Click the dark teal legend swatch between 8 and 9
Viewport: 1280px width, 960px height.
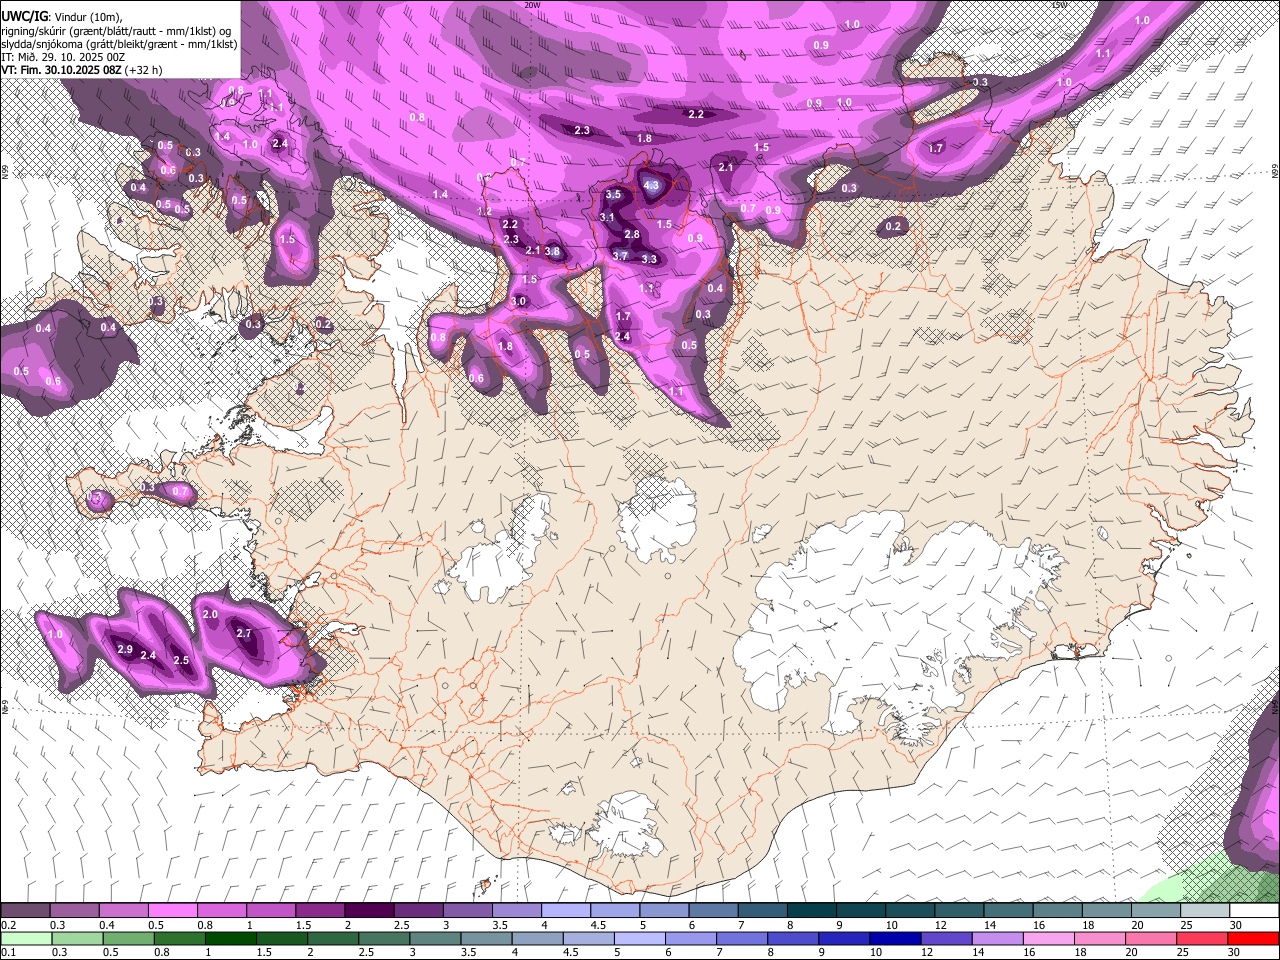811,911
